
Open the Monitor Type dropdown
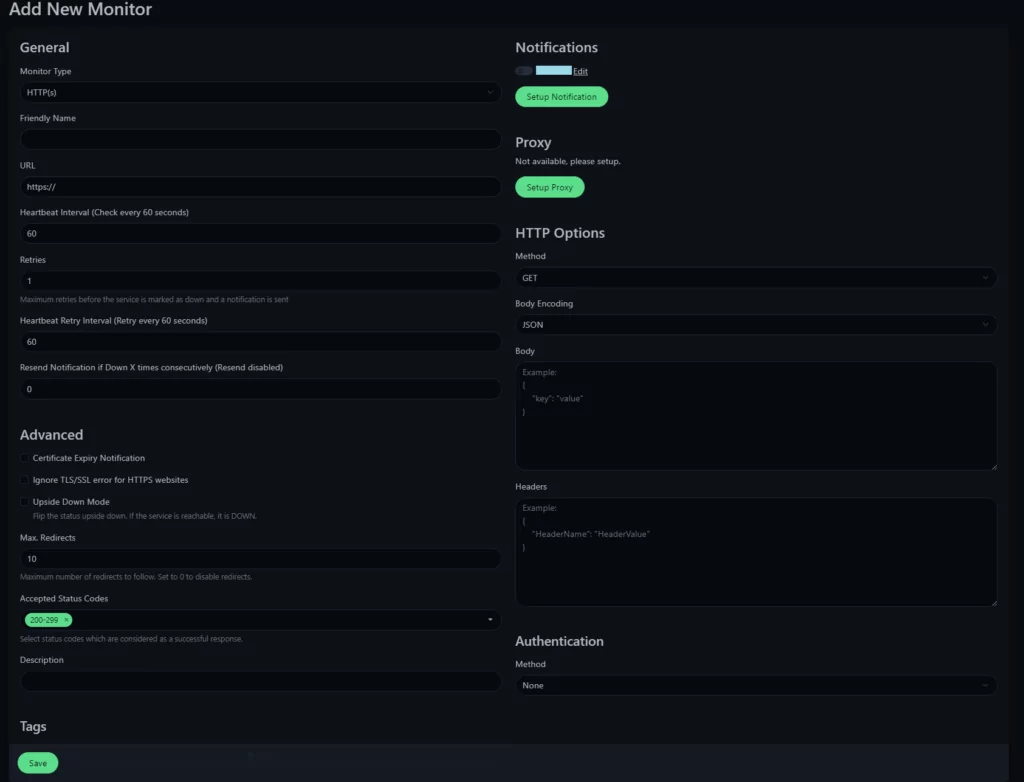point(260,92)
